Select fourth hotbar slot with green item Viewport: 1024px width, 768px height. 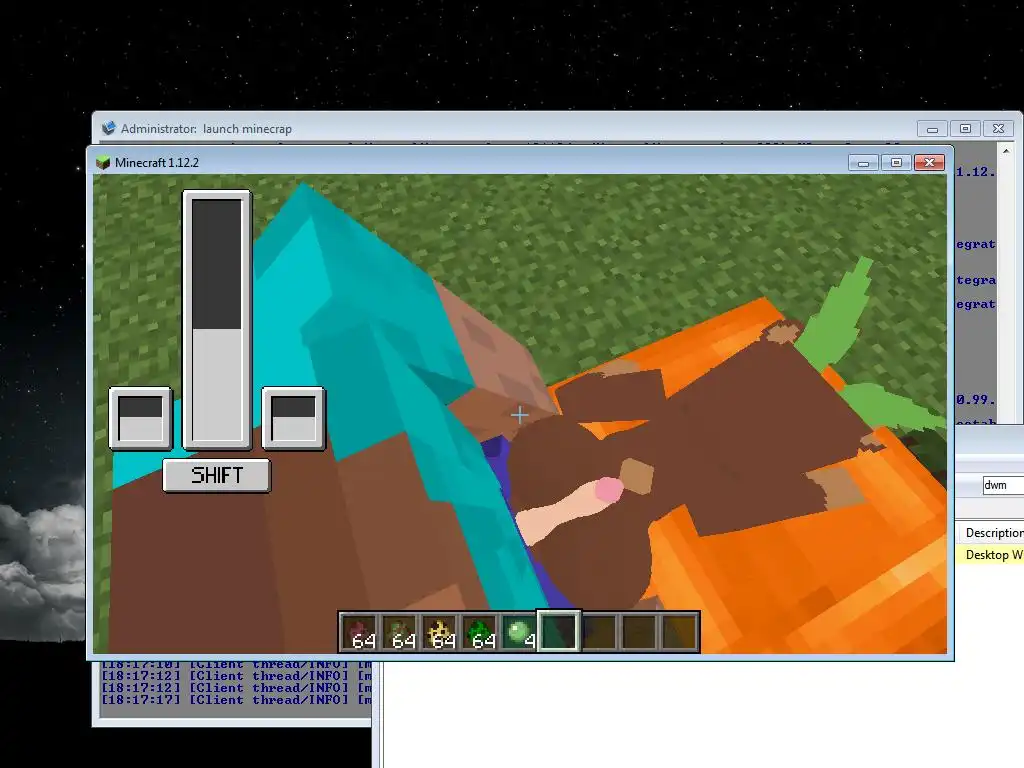479,632
